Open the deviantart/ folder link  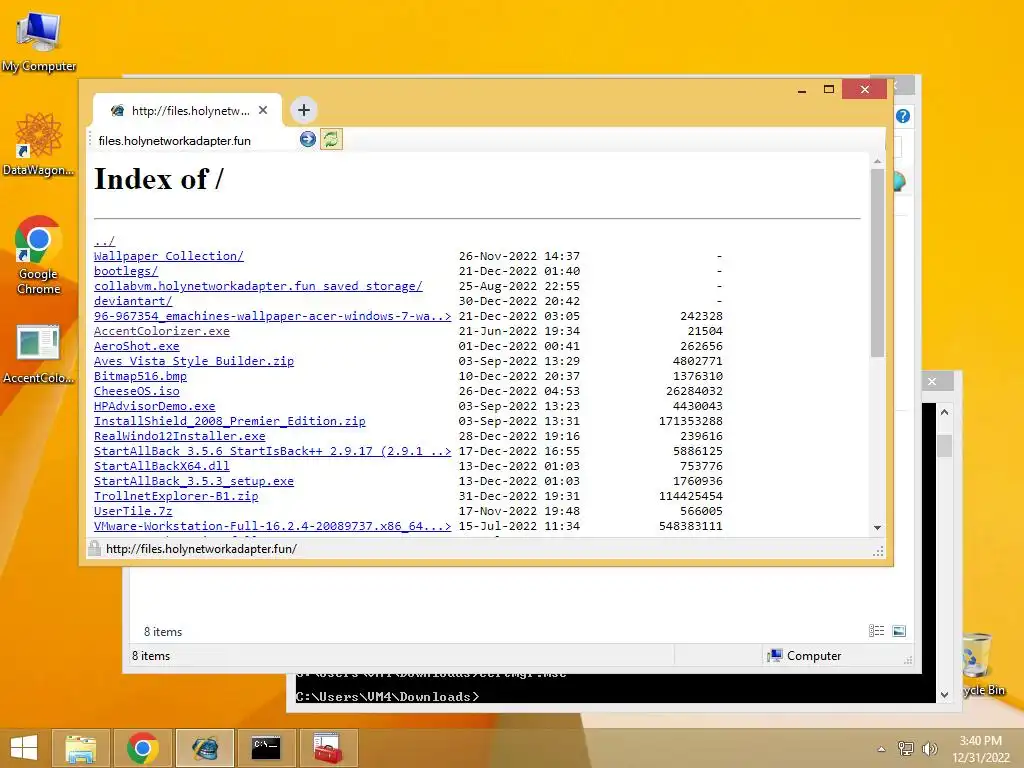pyautogui.click(x=133, y=301)
